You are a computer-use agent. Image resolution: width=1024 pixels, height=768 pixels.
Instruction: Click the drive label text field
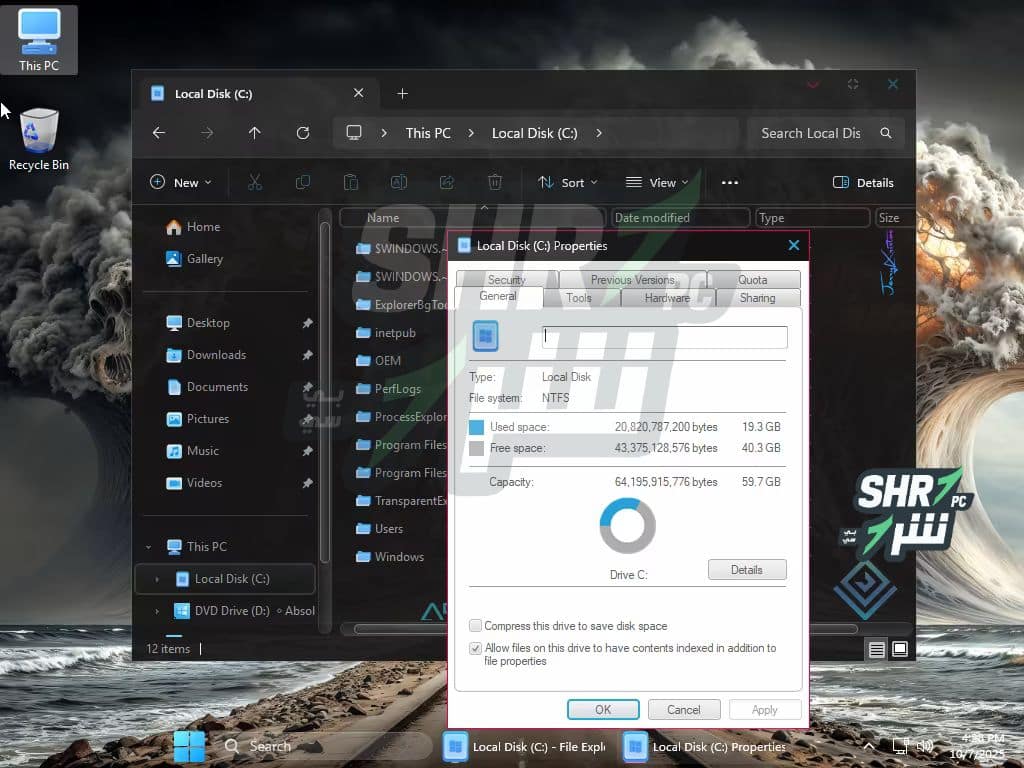pos(665,338)
